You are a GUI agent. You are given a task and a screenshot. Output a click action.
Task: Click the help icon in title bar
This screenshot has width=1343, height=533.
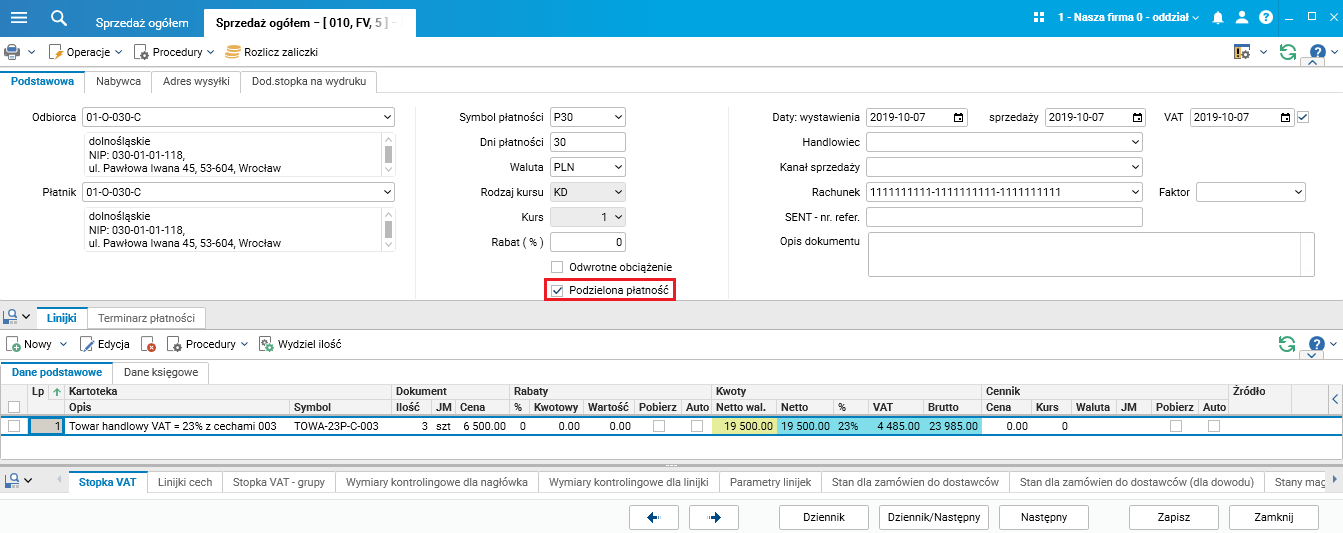click(x=1265, y=18)
